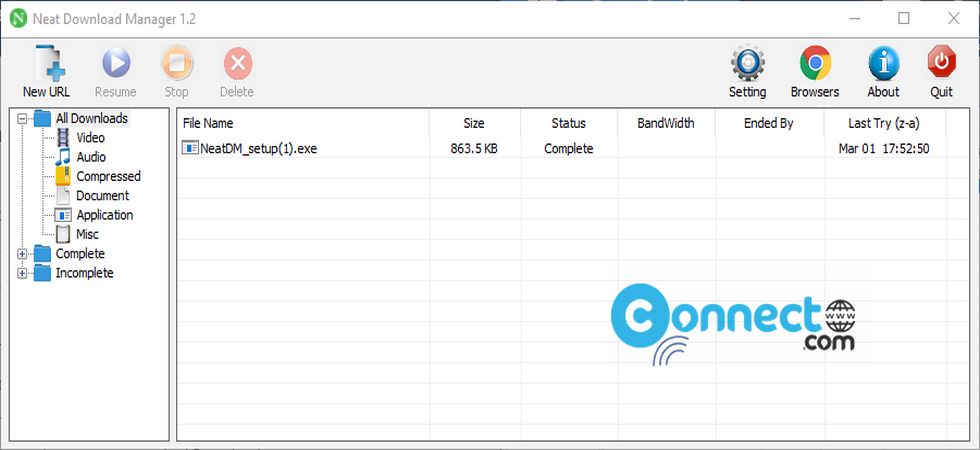This screenshot has height=450, width=980.
Task: Click the Complete status cell
Action: (569, 149)
